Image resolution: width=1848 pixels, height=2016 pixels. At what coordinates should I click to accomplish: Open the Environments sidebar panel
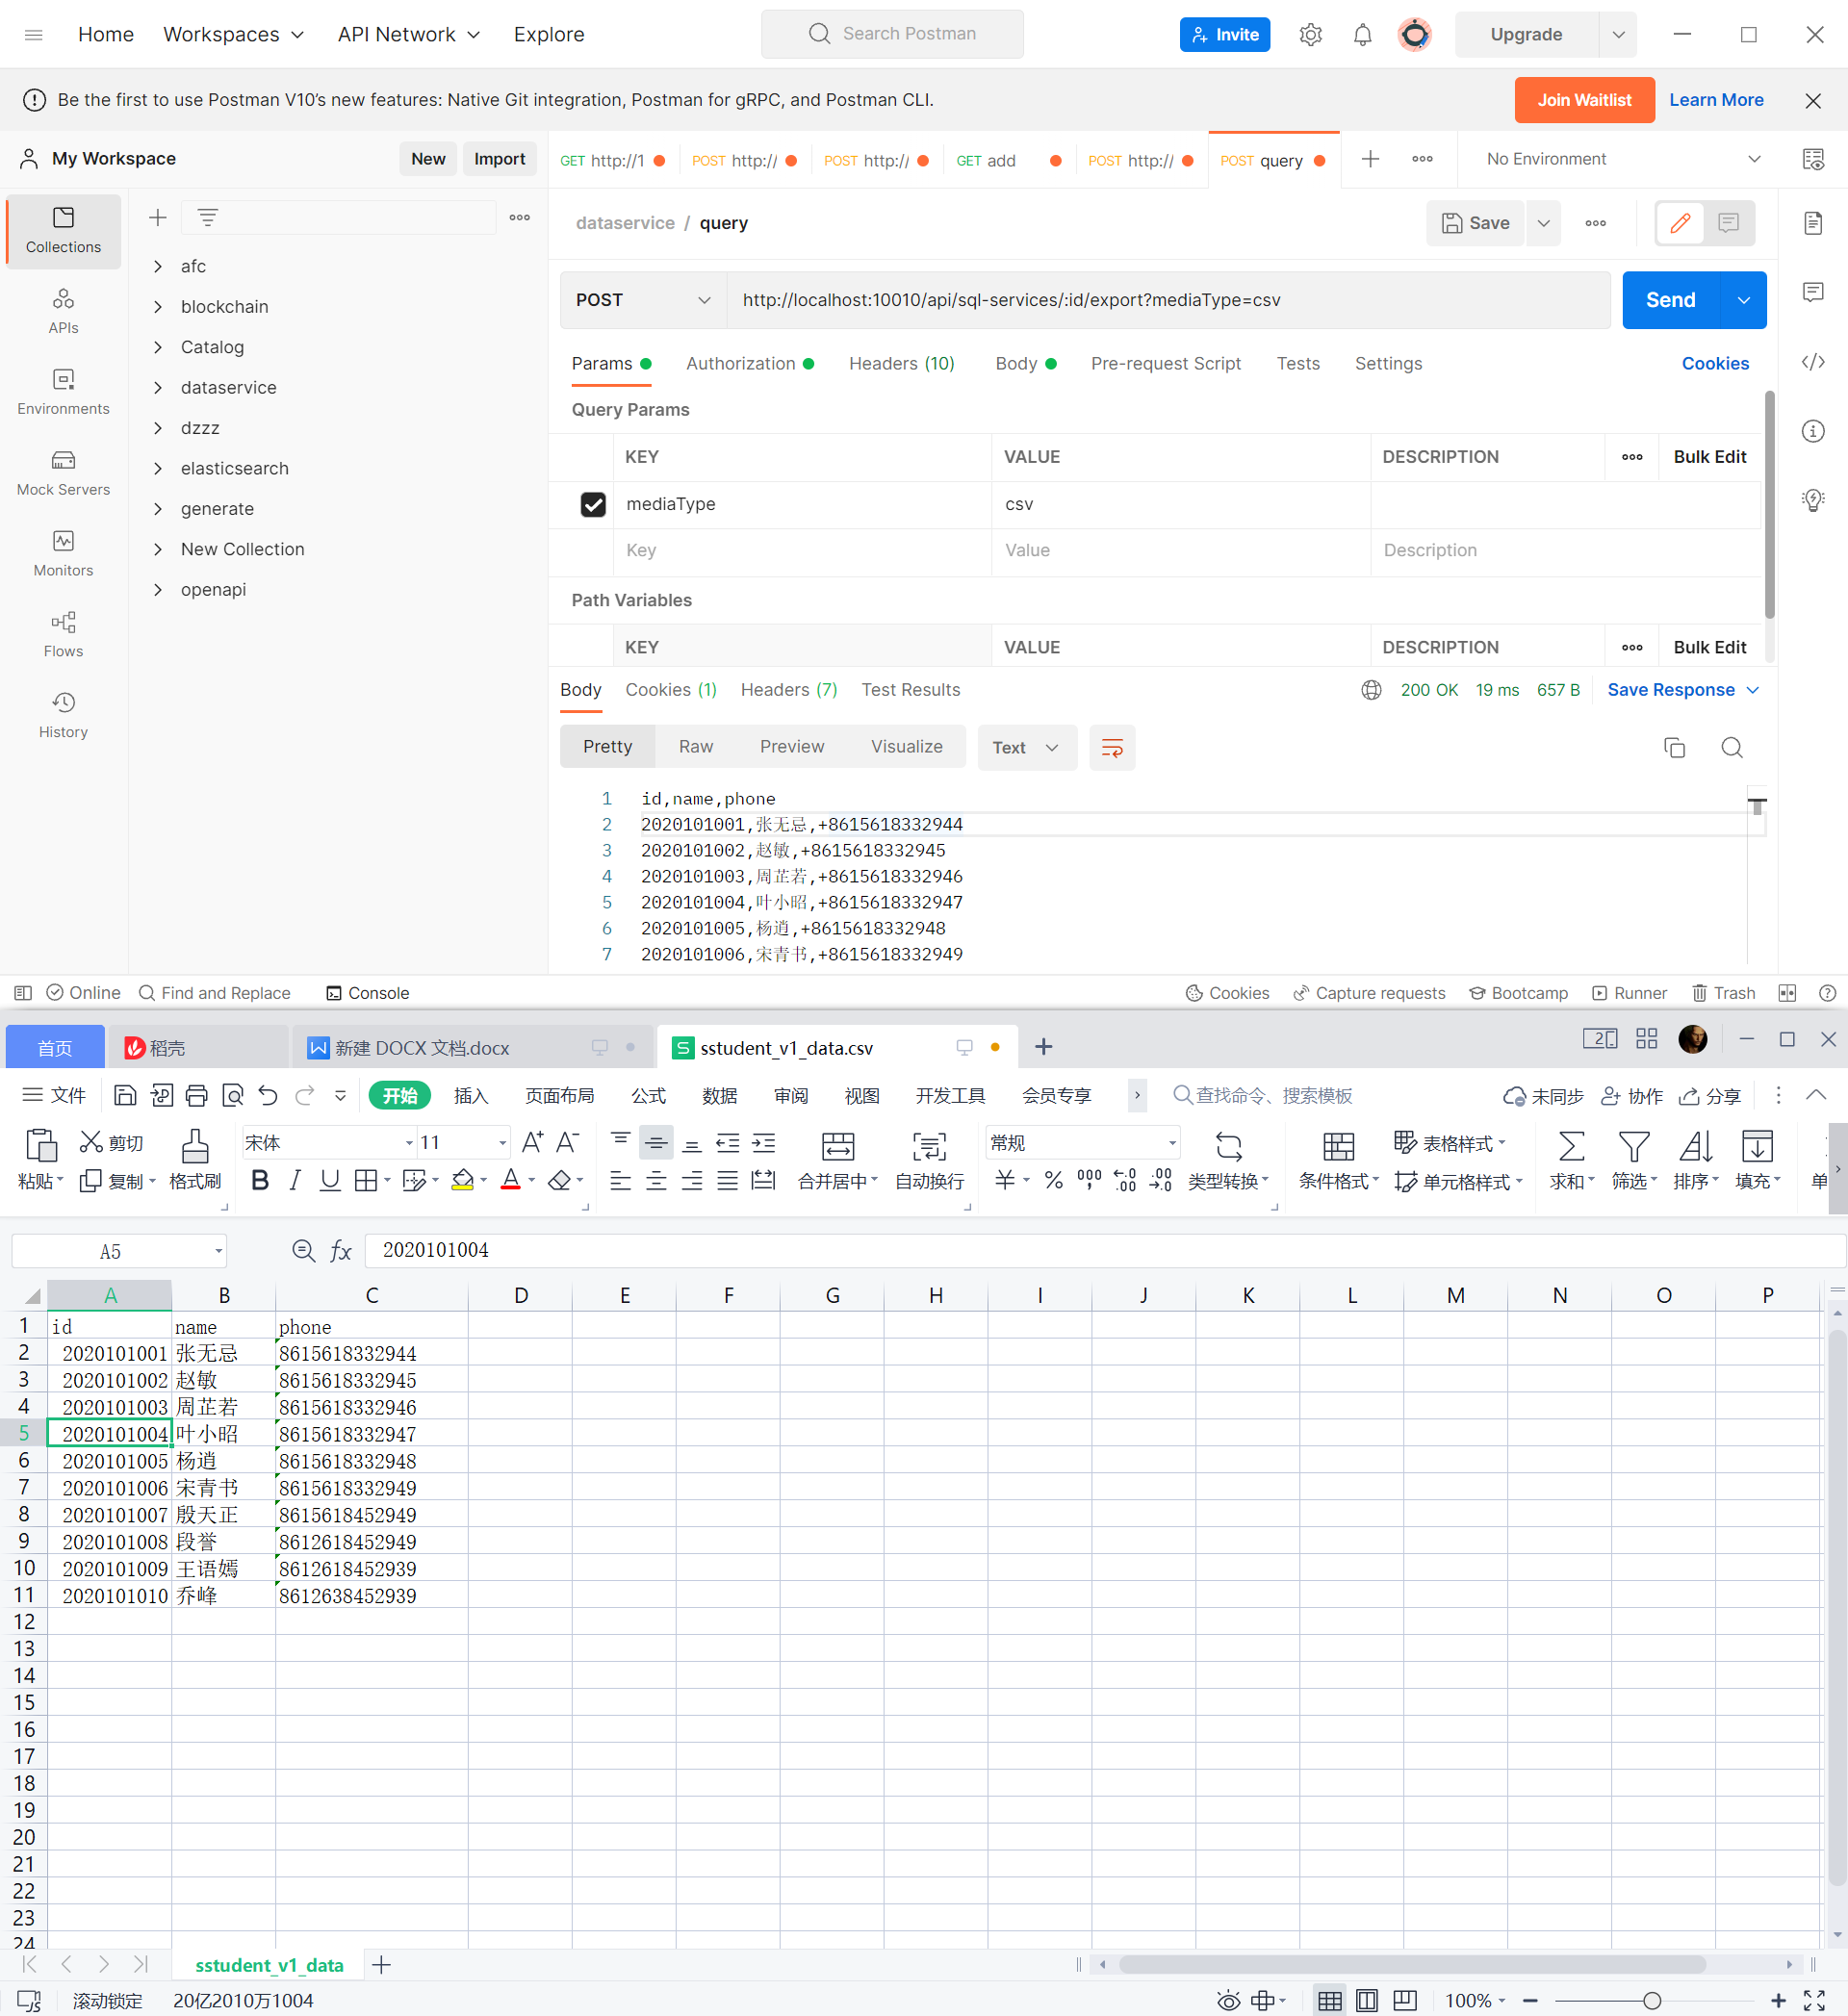pyautogui.click(x=63, y=392)
